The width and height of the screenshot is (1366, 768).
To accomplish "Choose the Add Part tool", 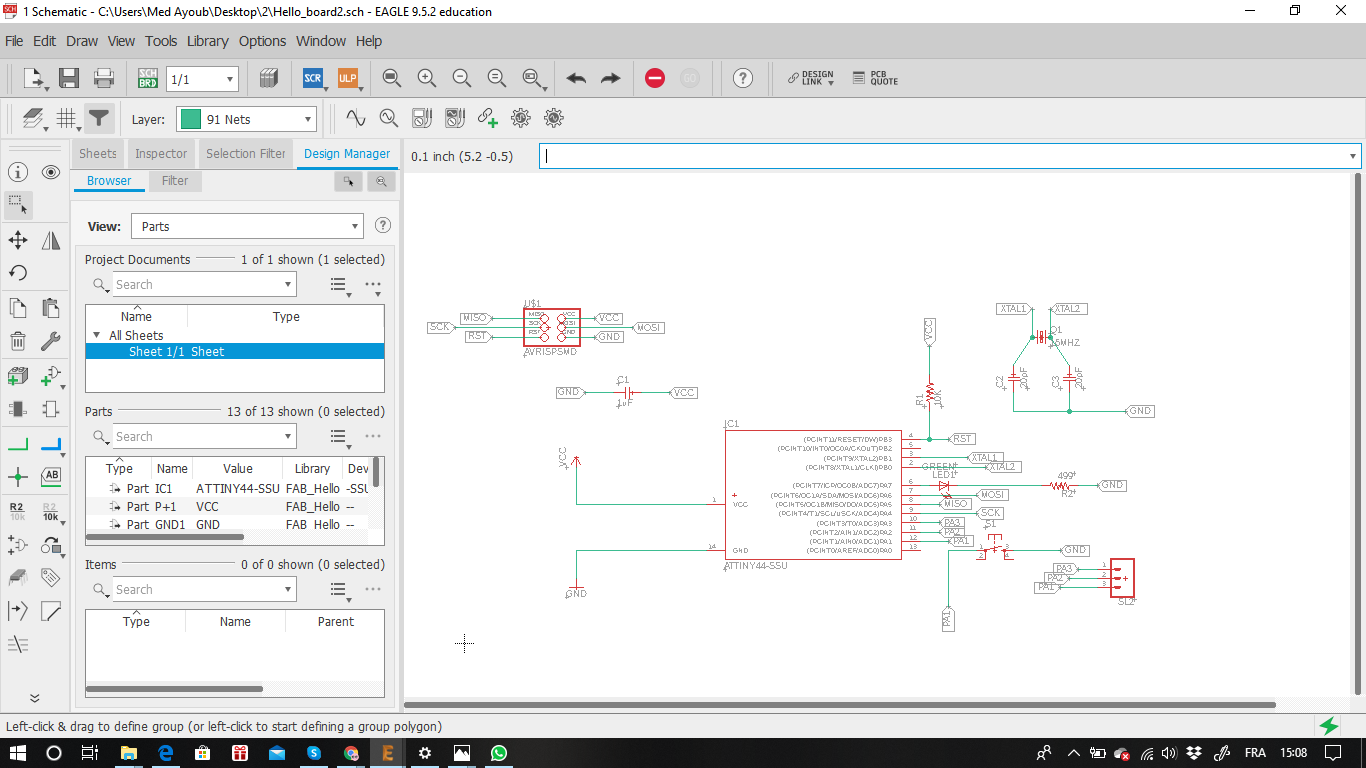I will pos(17,377).
